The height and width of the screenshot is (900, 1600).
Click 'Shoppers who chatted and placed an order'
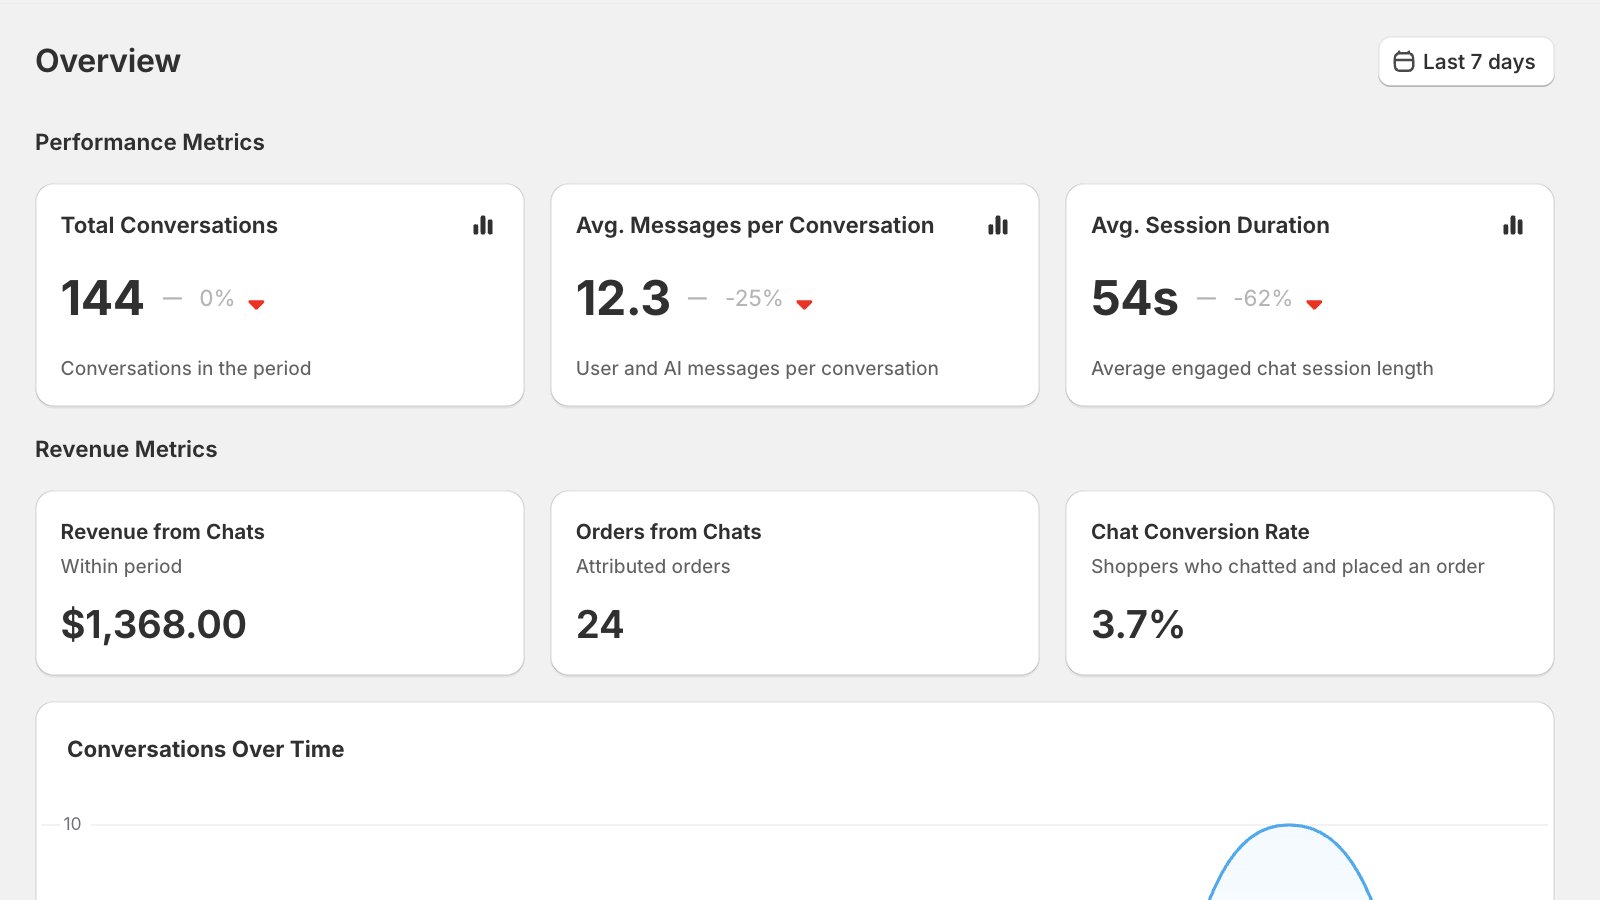pyautogui.click(x=1288, y=567)
